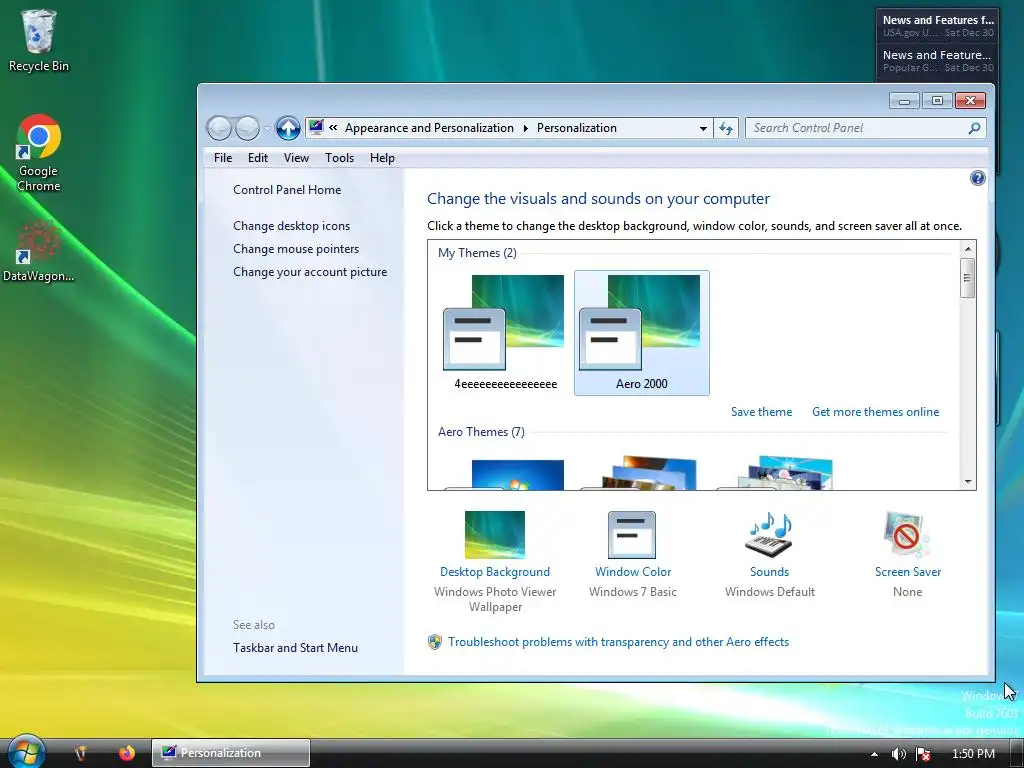This screenshot has height=768, width=1024.
Task: Click the theme list scroll down arrow
Action: (x=968, y=482)
